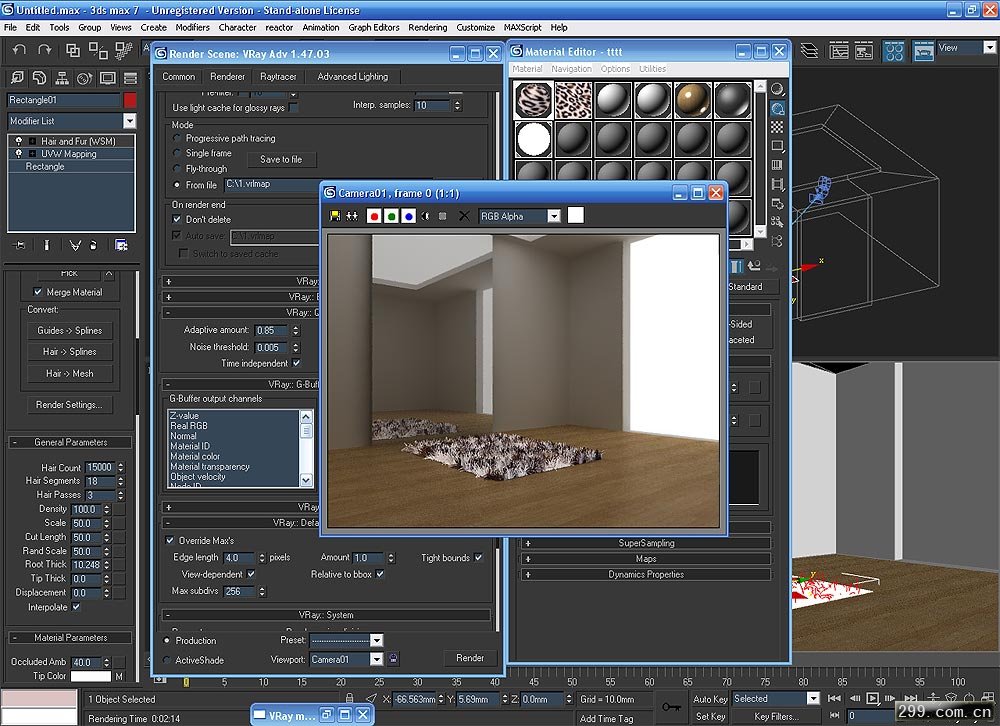Image resolution: width=1000 pixels, height=726 pixels.
Task: Toggle the selection lock padlock in status bar
Action: (349, 699)
